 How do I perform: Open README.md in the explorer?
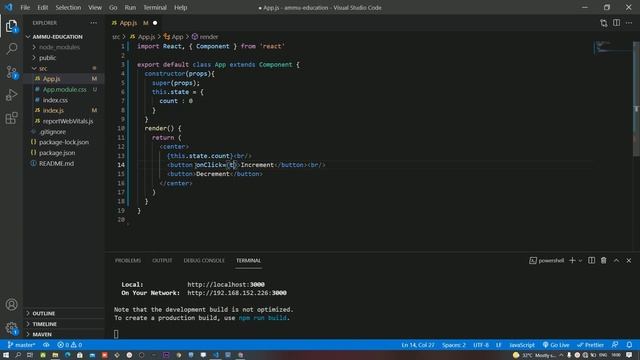click(x=56, y=163)
